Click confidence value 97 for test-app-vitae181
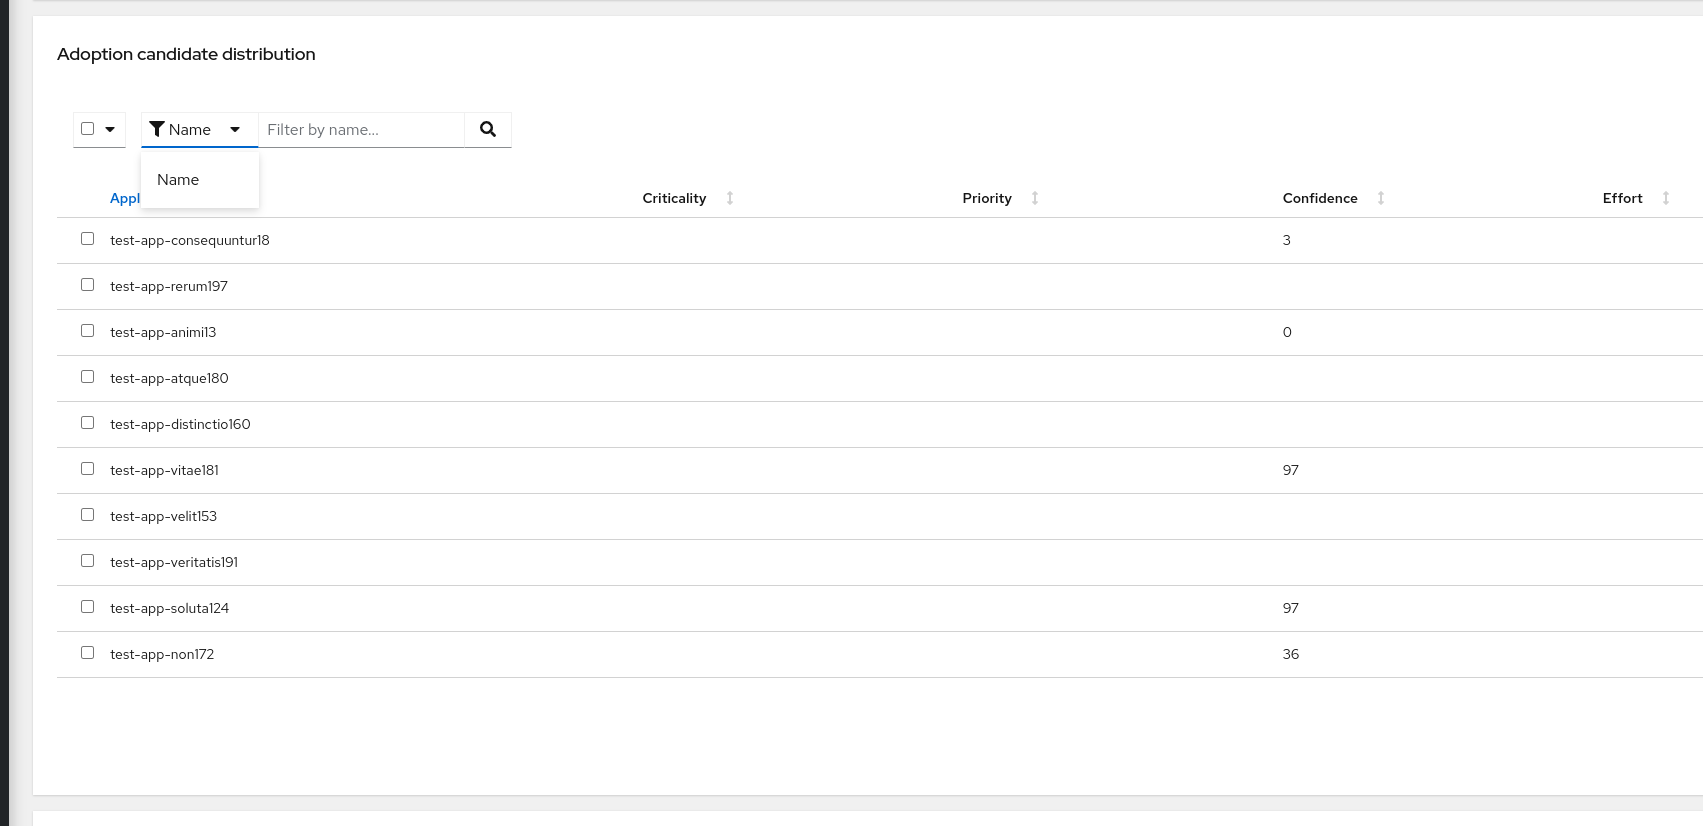The height and width of the screenshot is (826, 1703). (x=1291, y=470)
